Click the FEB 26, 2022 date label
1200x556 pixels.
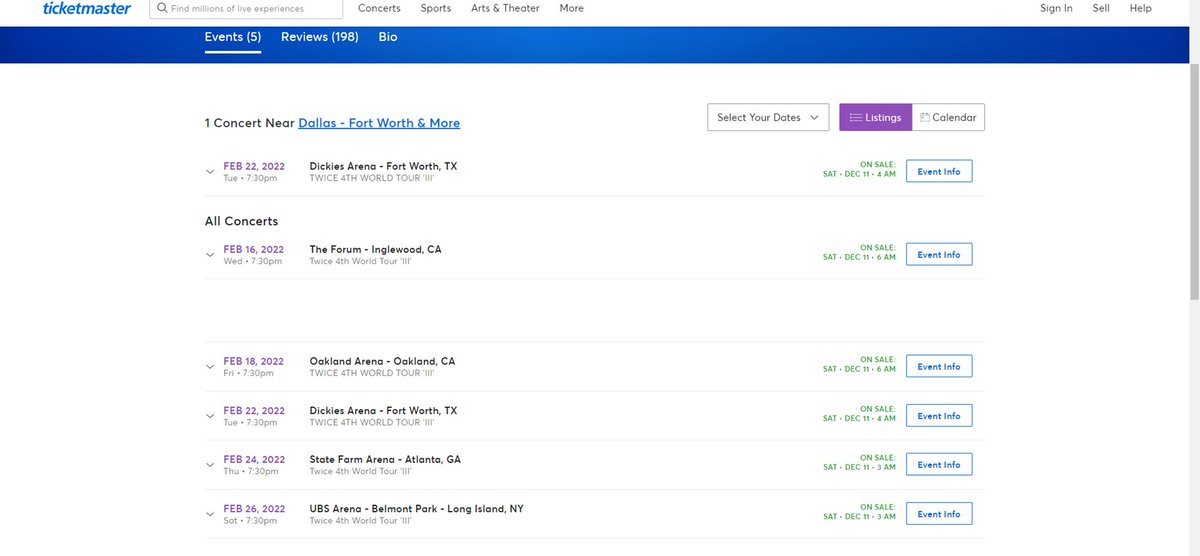pos(253,508)
